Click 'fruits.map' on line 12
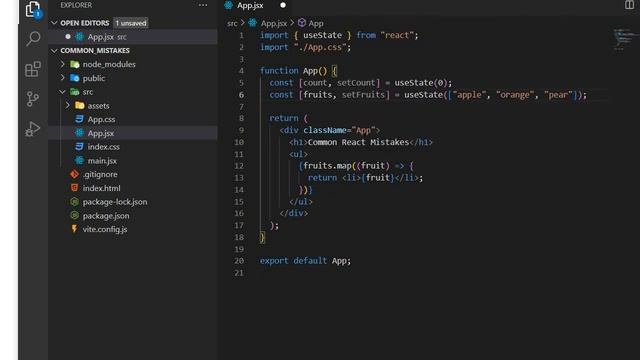This screenshot has height=360, width=640. 327,166
